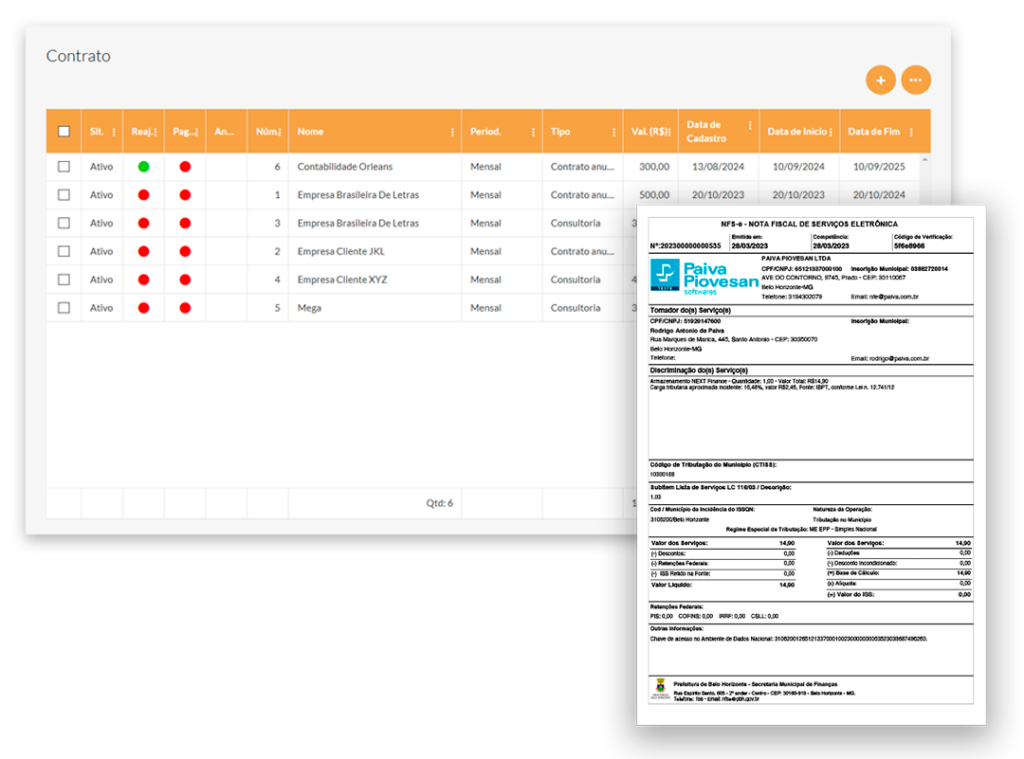Select checkbox for Empresa Cliente JKL row
This screenshot has height=759, width=1024.
[64, 251]
